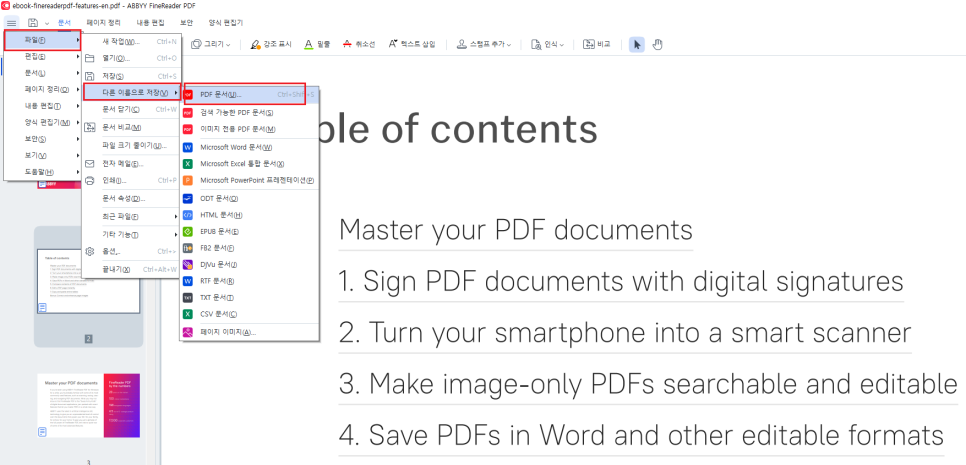
Task: Click the compare icon beside 문서 비교(M)
Action: tap(90, 127)
